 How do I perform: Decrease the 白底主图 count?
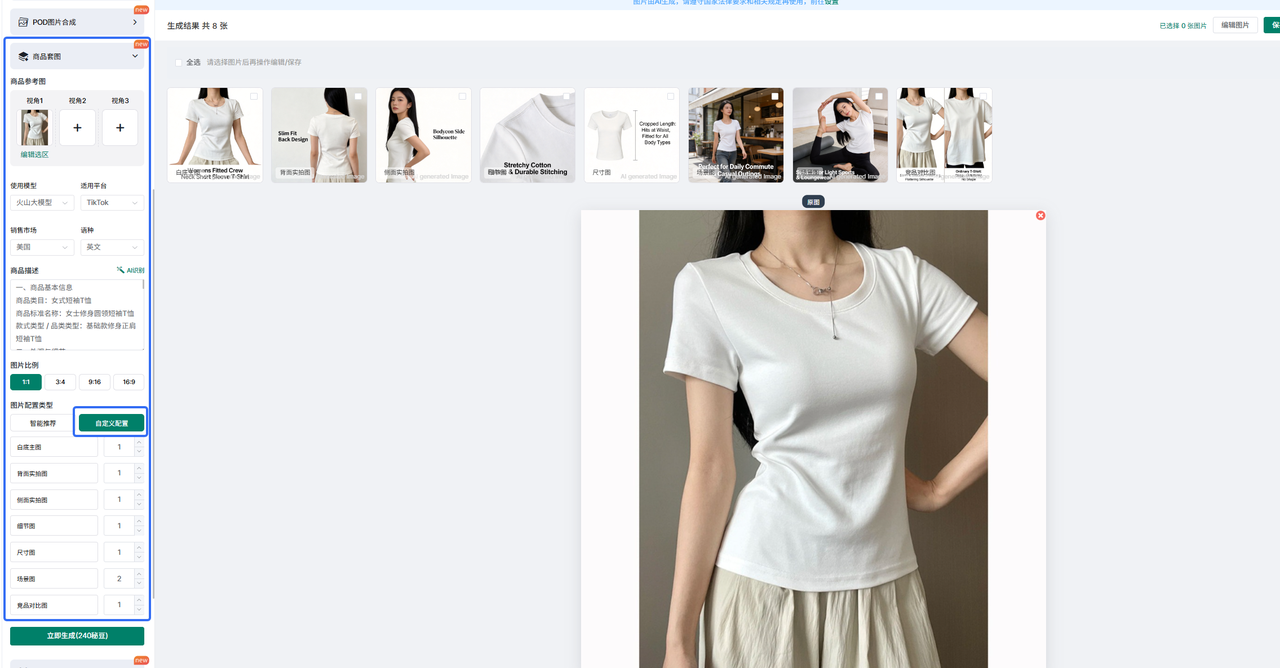[139, 452]
